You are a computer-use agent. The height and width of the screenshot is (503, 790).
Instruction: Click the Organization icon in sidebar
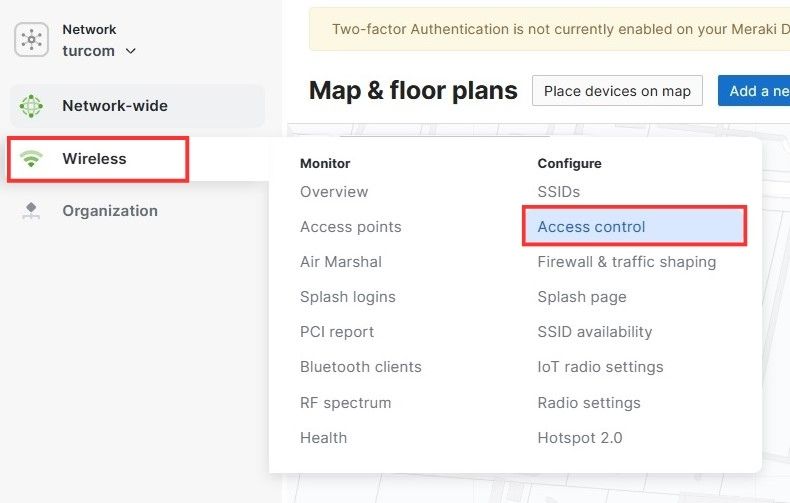[x=32, y=211]
